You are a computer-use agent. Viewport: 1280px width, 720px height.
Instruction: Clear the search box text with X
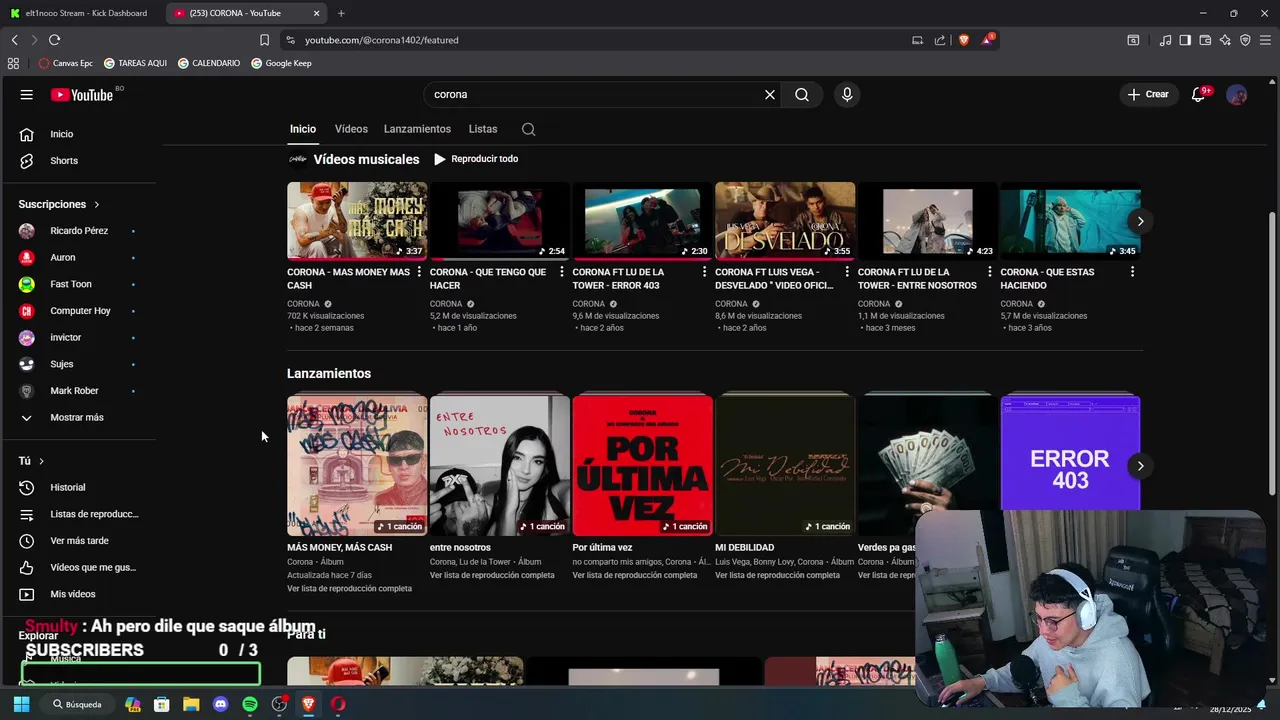770,94
